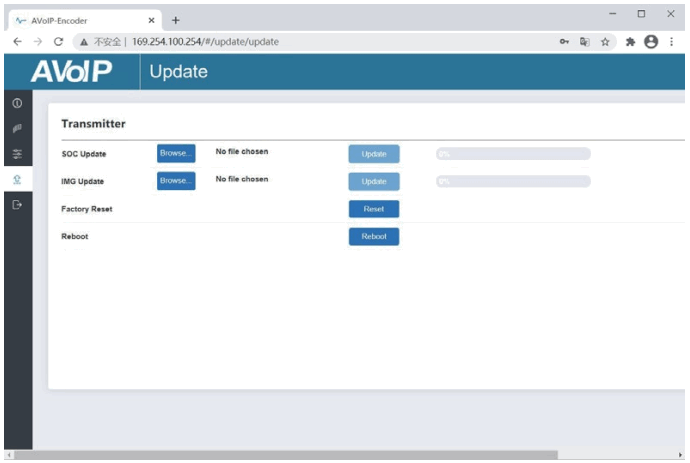The height and width of the screenshot is (463, 690).
Task: Click the Transmitter heading
Action: pos(93,124)
